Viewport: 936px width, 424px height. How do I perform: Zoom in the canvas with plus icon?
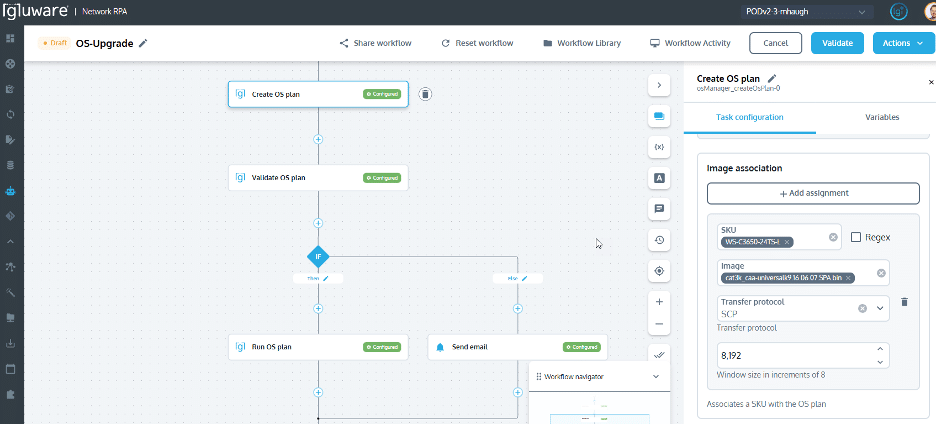659,301
